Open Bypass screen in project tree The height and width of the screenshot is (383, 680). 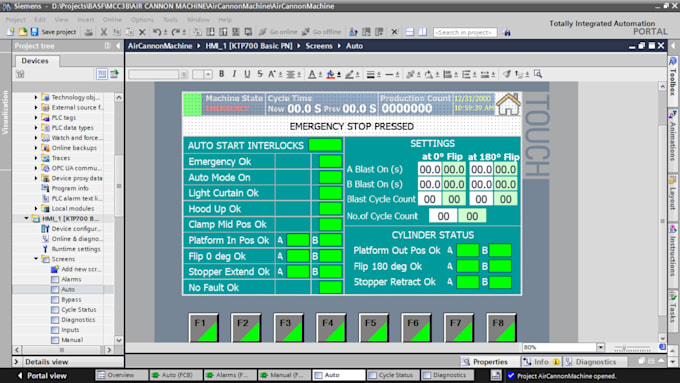[x=71, y=300]
